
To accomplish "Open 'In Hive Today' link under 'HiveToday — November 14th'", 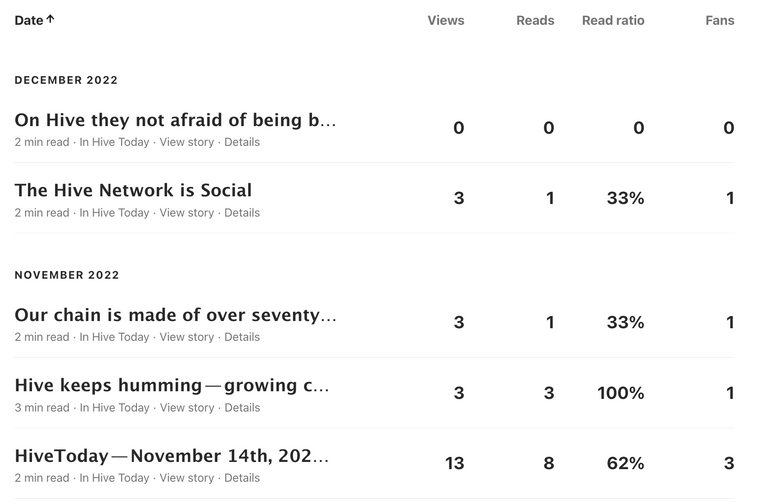I will 114,478.
